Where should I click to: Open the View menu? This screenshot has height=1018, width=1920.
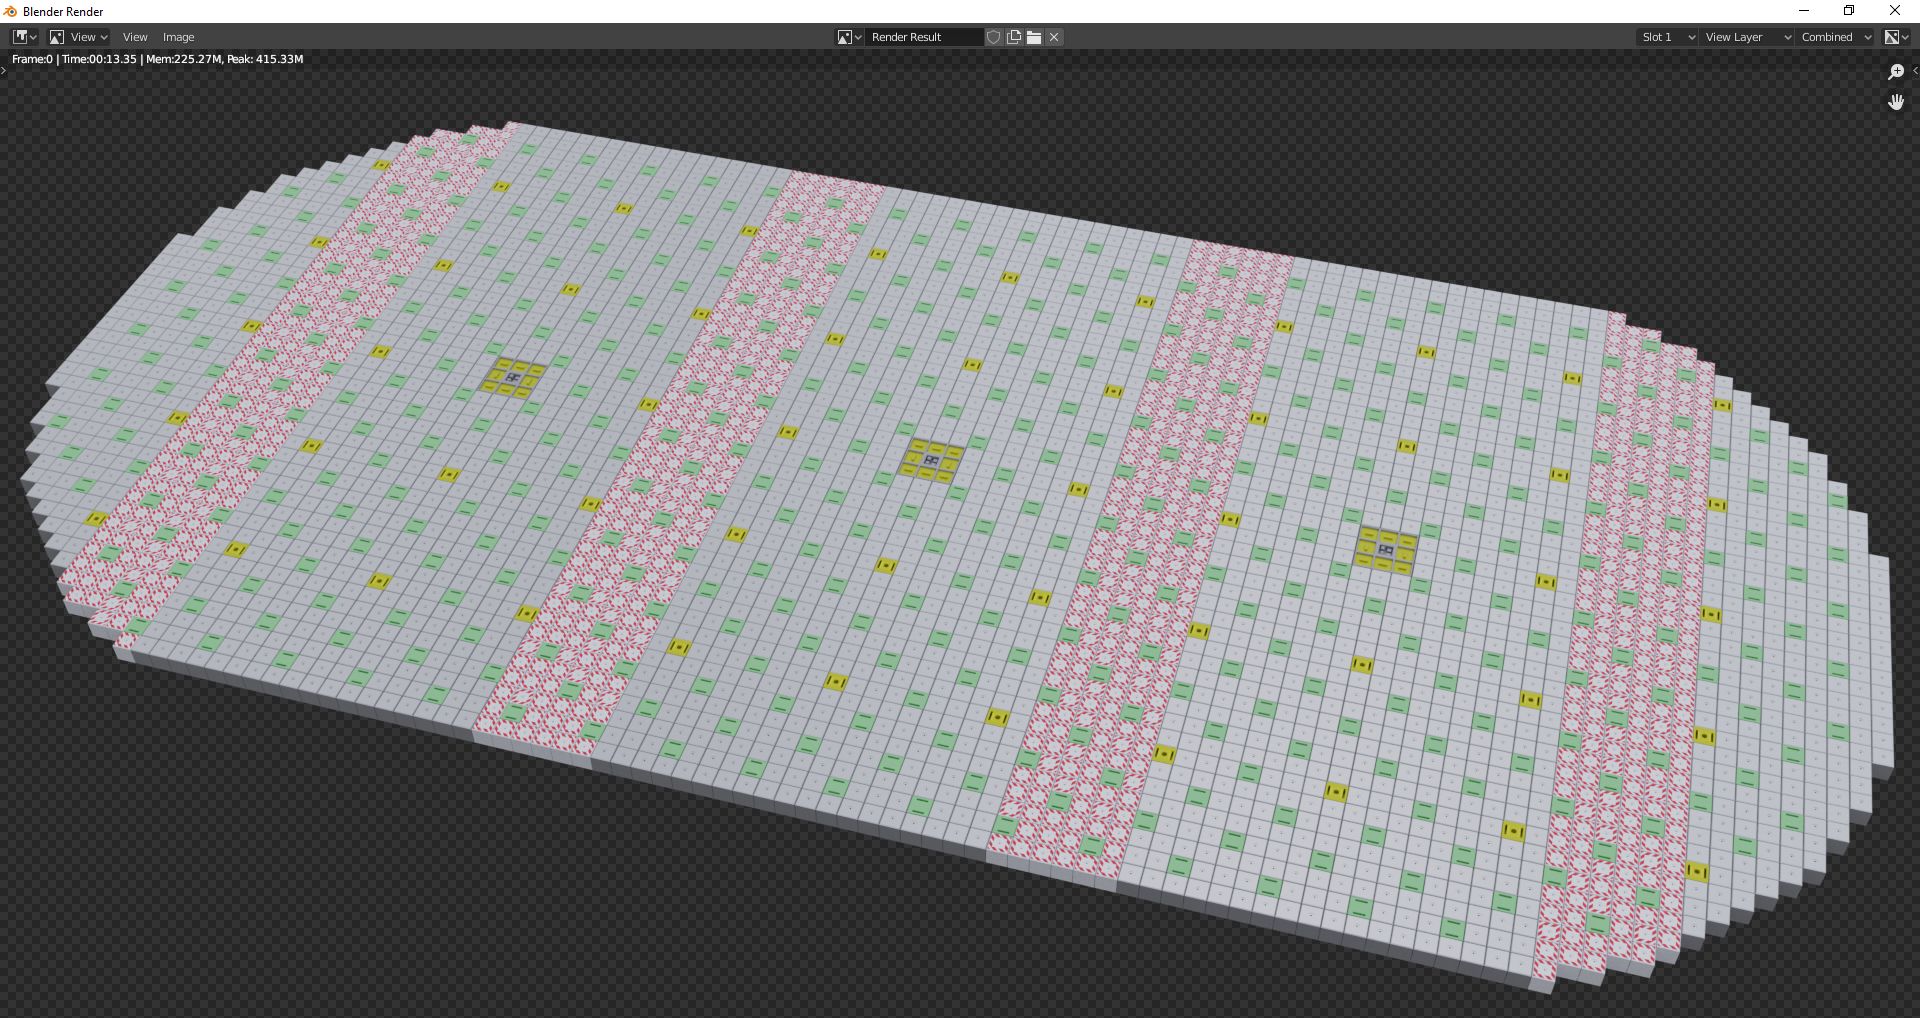[x=135, y=37]
